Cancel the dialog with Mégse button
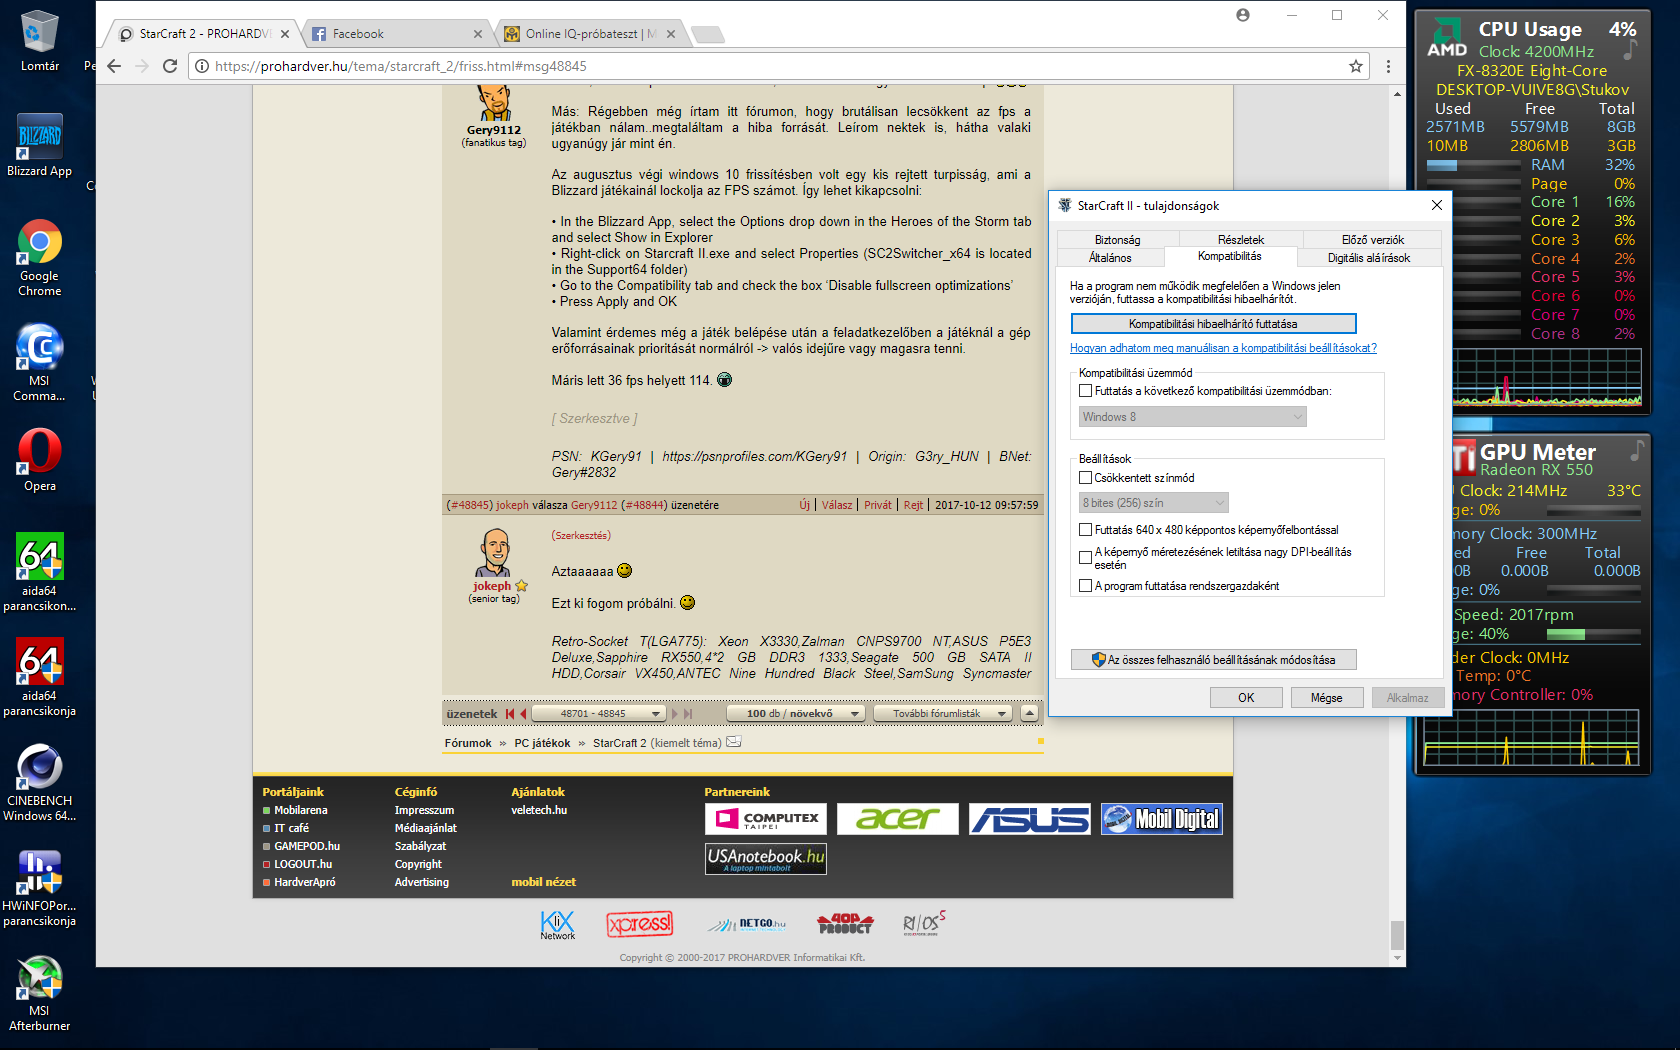Image resolution: width=1680 pixels, height=1050 pixels. (1327, 698)
